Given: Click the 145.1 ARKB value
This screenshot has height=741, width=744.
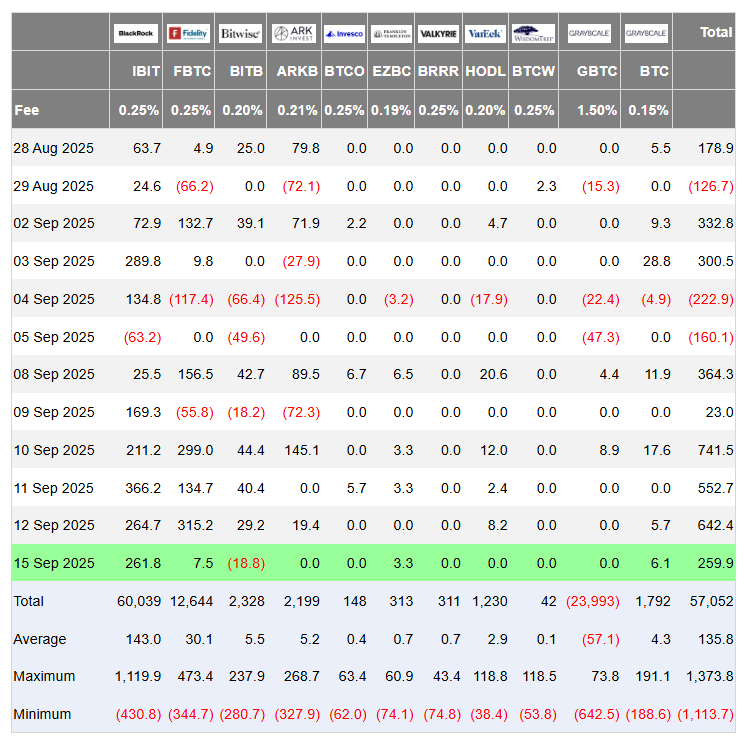Looking at the screenshot, I should (302, 450).
